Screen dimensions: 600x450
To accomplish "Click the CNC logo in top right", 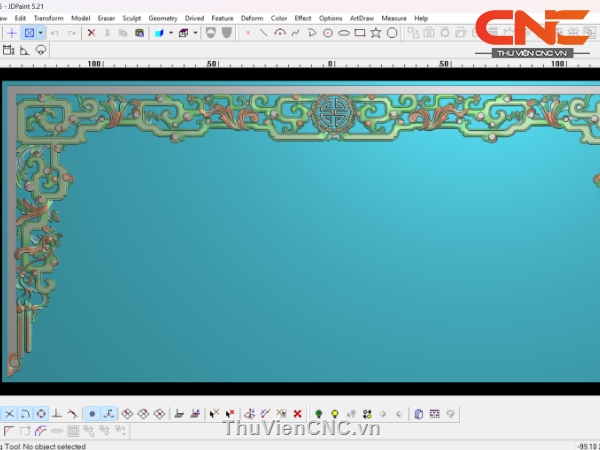I will click(x=532, y=30).
